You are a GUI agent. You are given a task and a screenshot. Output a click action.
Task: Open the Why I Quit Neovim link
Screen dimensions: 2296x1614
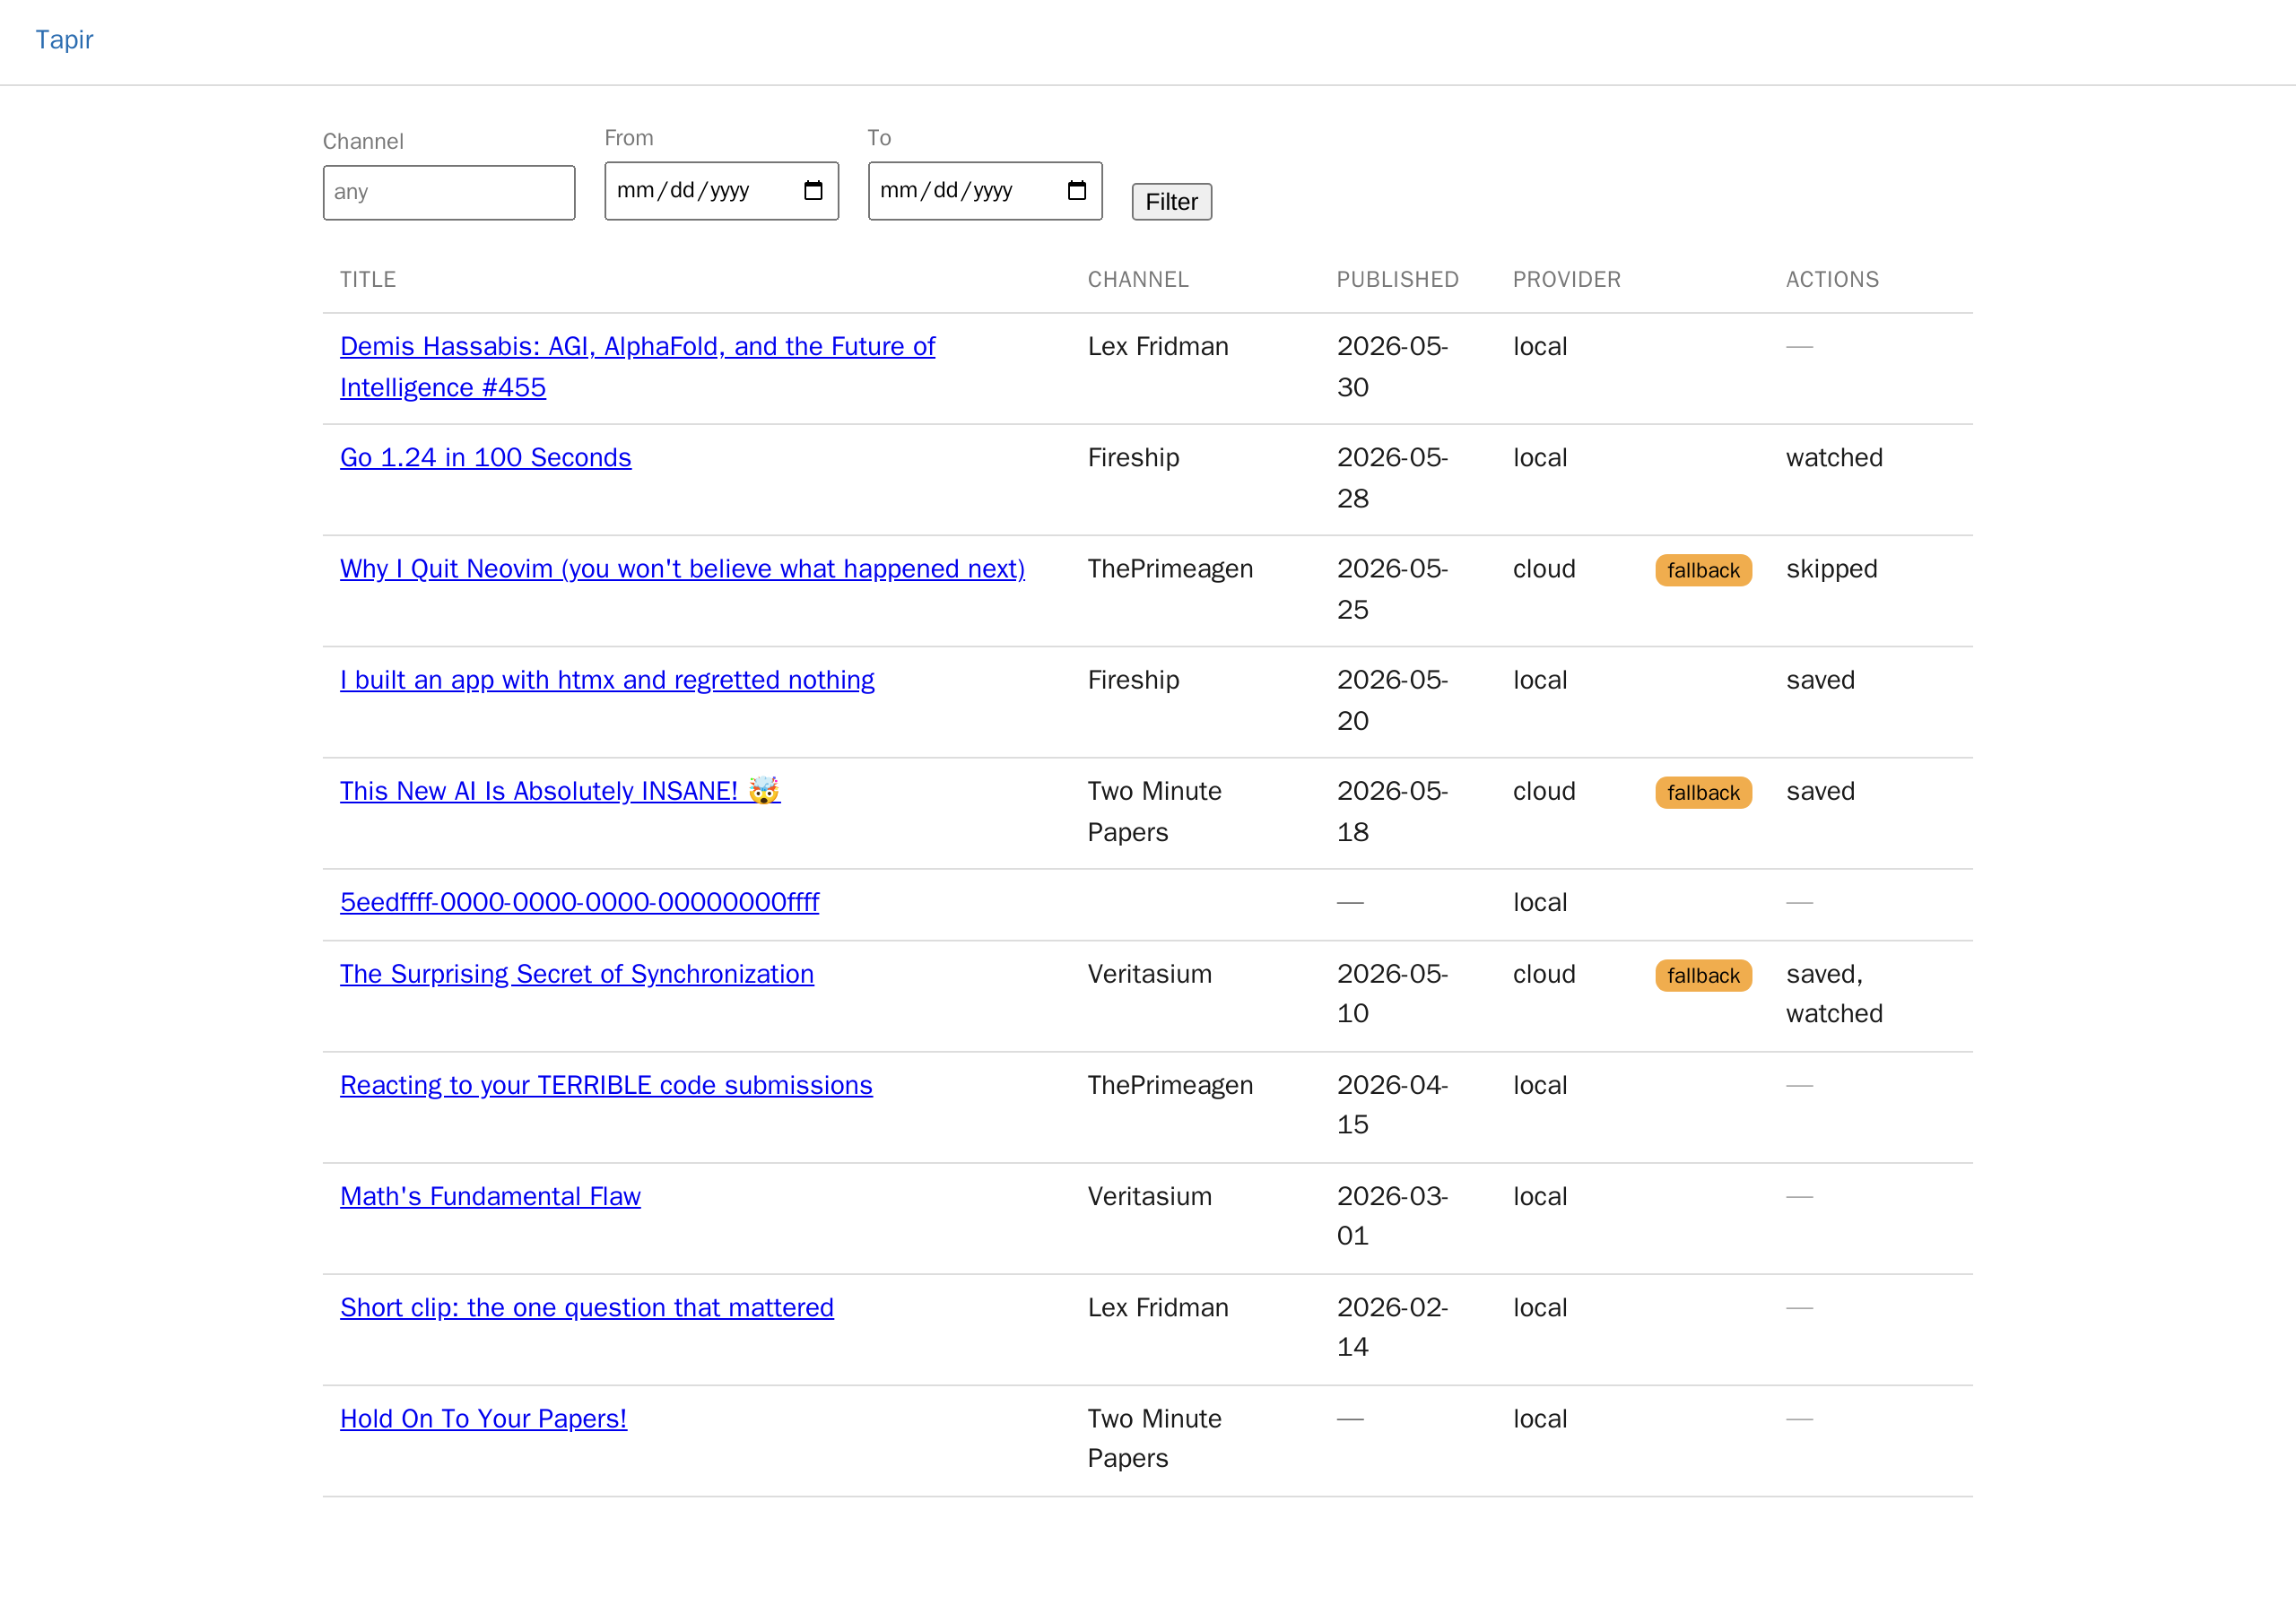682,568
